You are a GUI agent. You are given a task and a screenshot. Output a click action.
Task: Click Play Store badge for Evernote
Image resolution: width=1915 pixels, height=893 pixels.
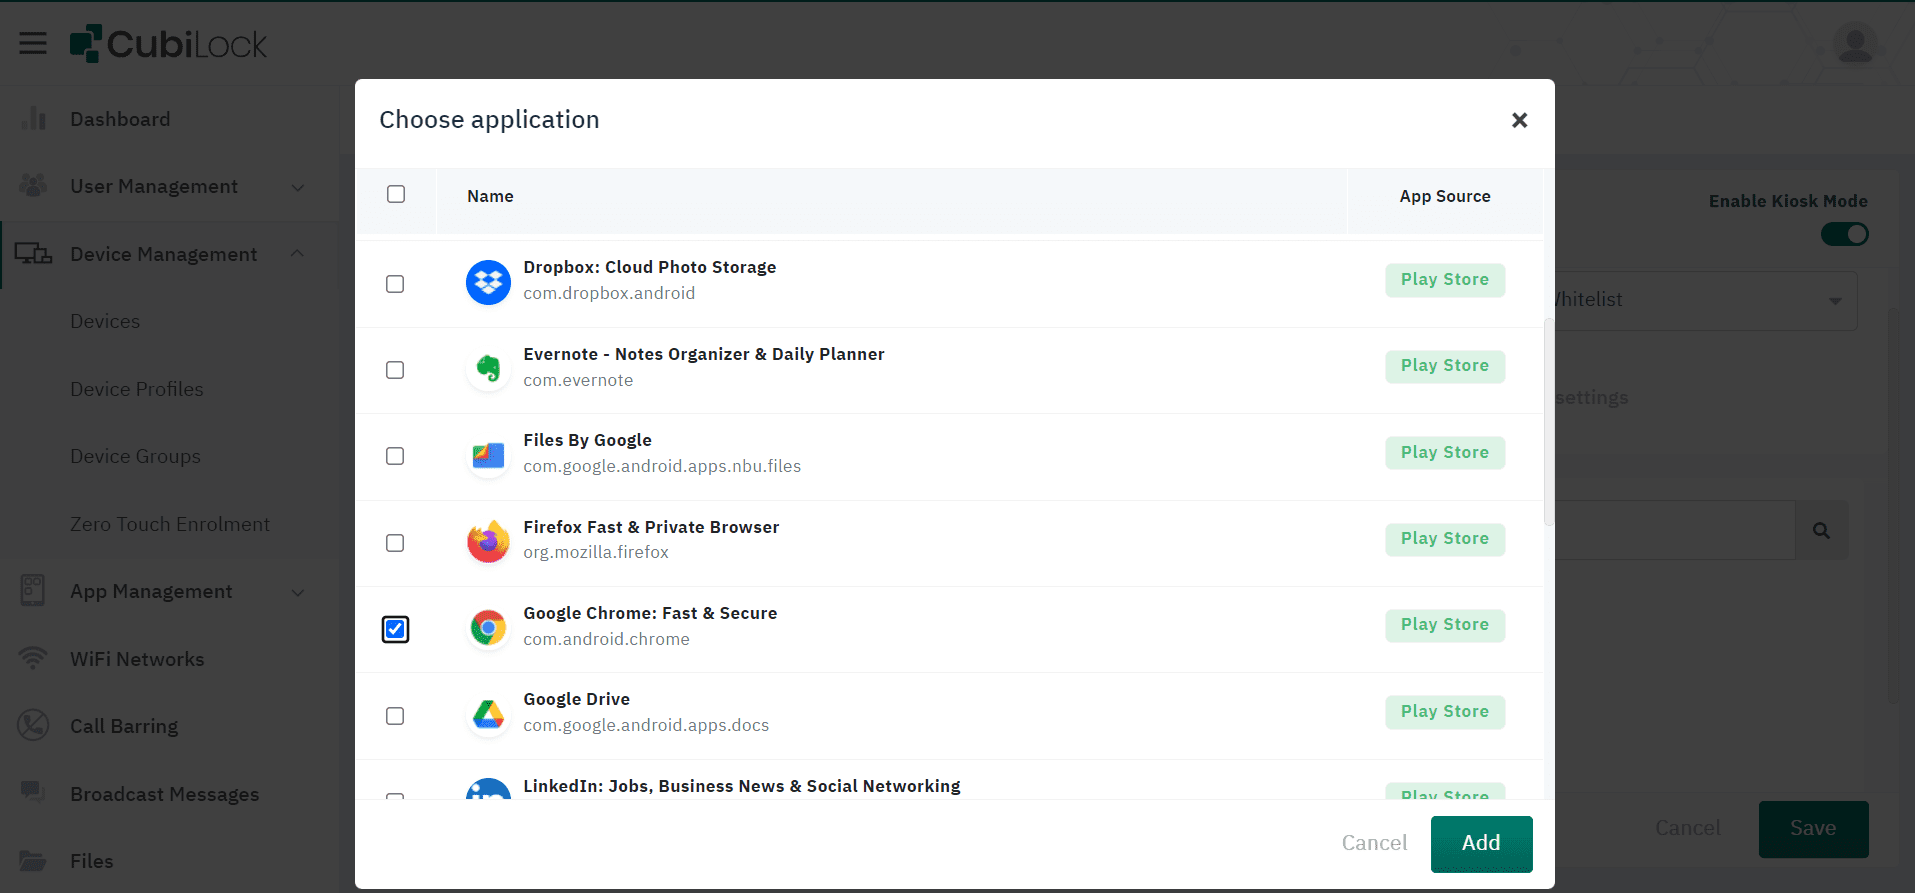click(1445, 366)
